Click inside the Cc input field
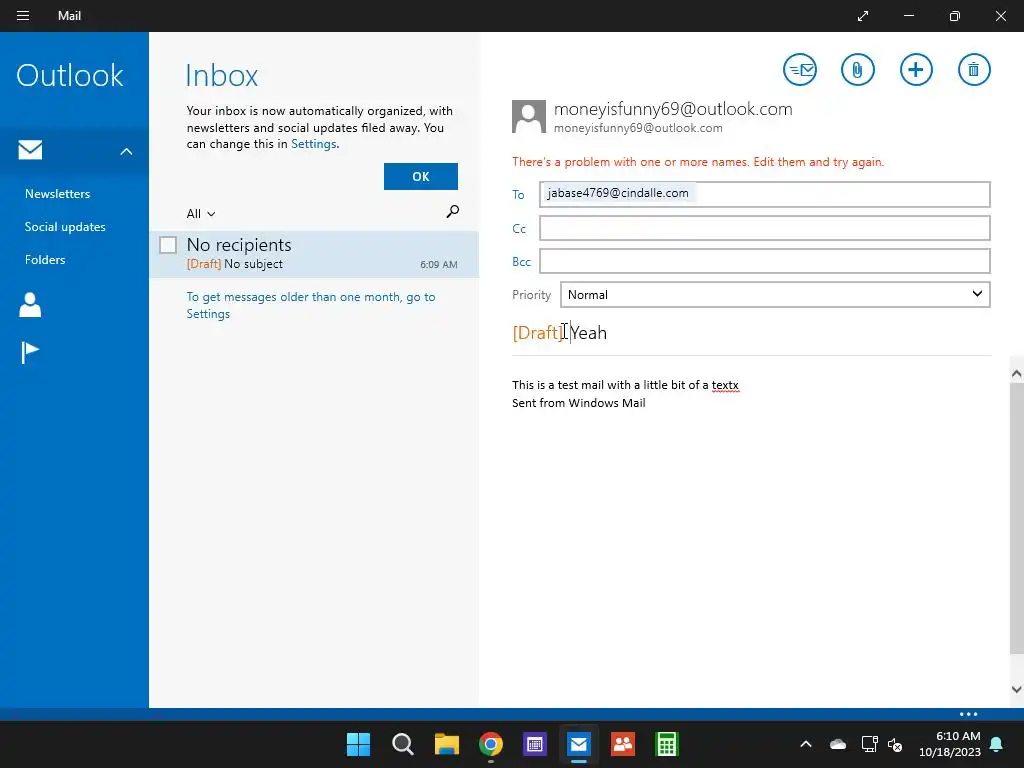1024x768 pixels. pos(765,228)
